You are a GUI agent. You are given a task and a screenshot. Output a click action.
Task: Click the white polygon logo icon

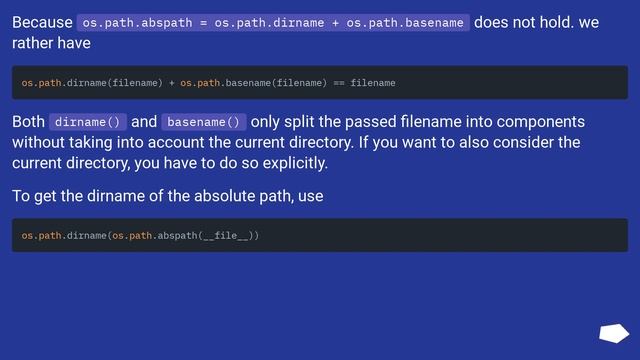[614, 333]
